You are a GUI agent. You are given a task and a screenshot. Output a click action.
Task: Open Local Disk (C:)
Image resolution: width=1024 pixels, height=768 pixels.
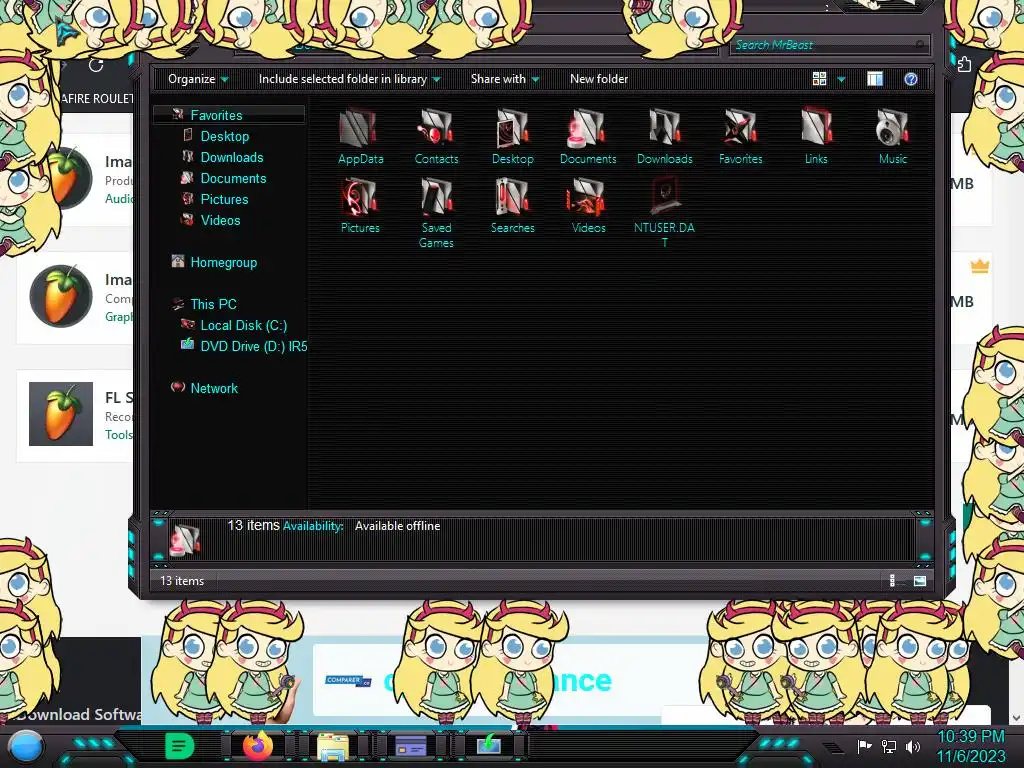pos(244,325)
